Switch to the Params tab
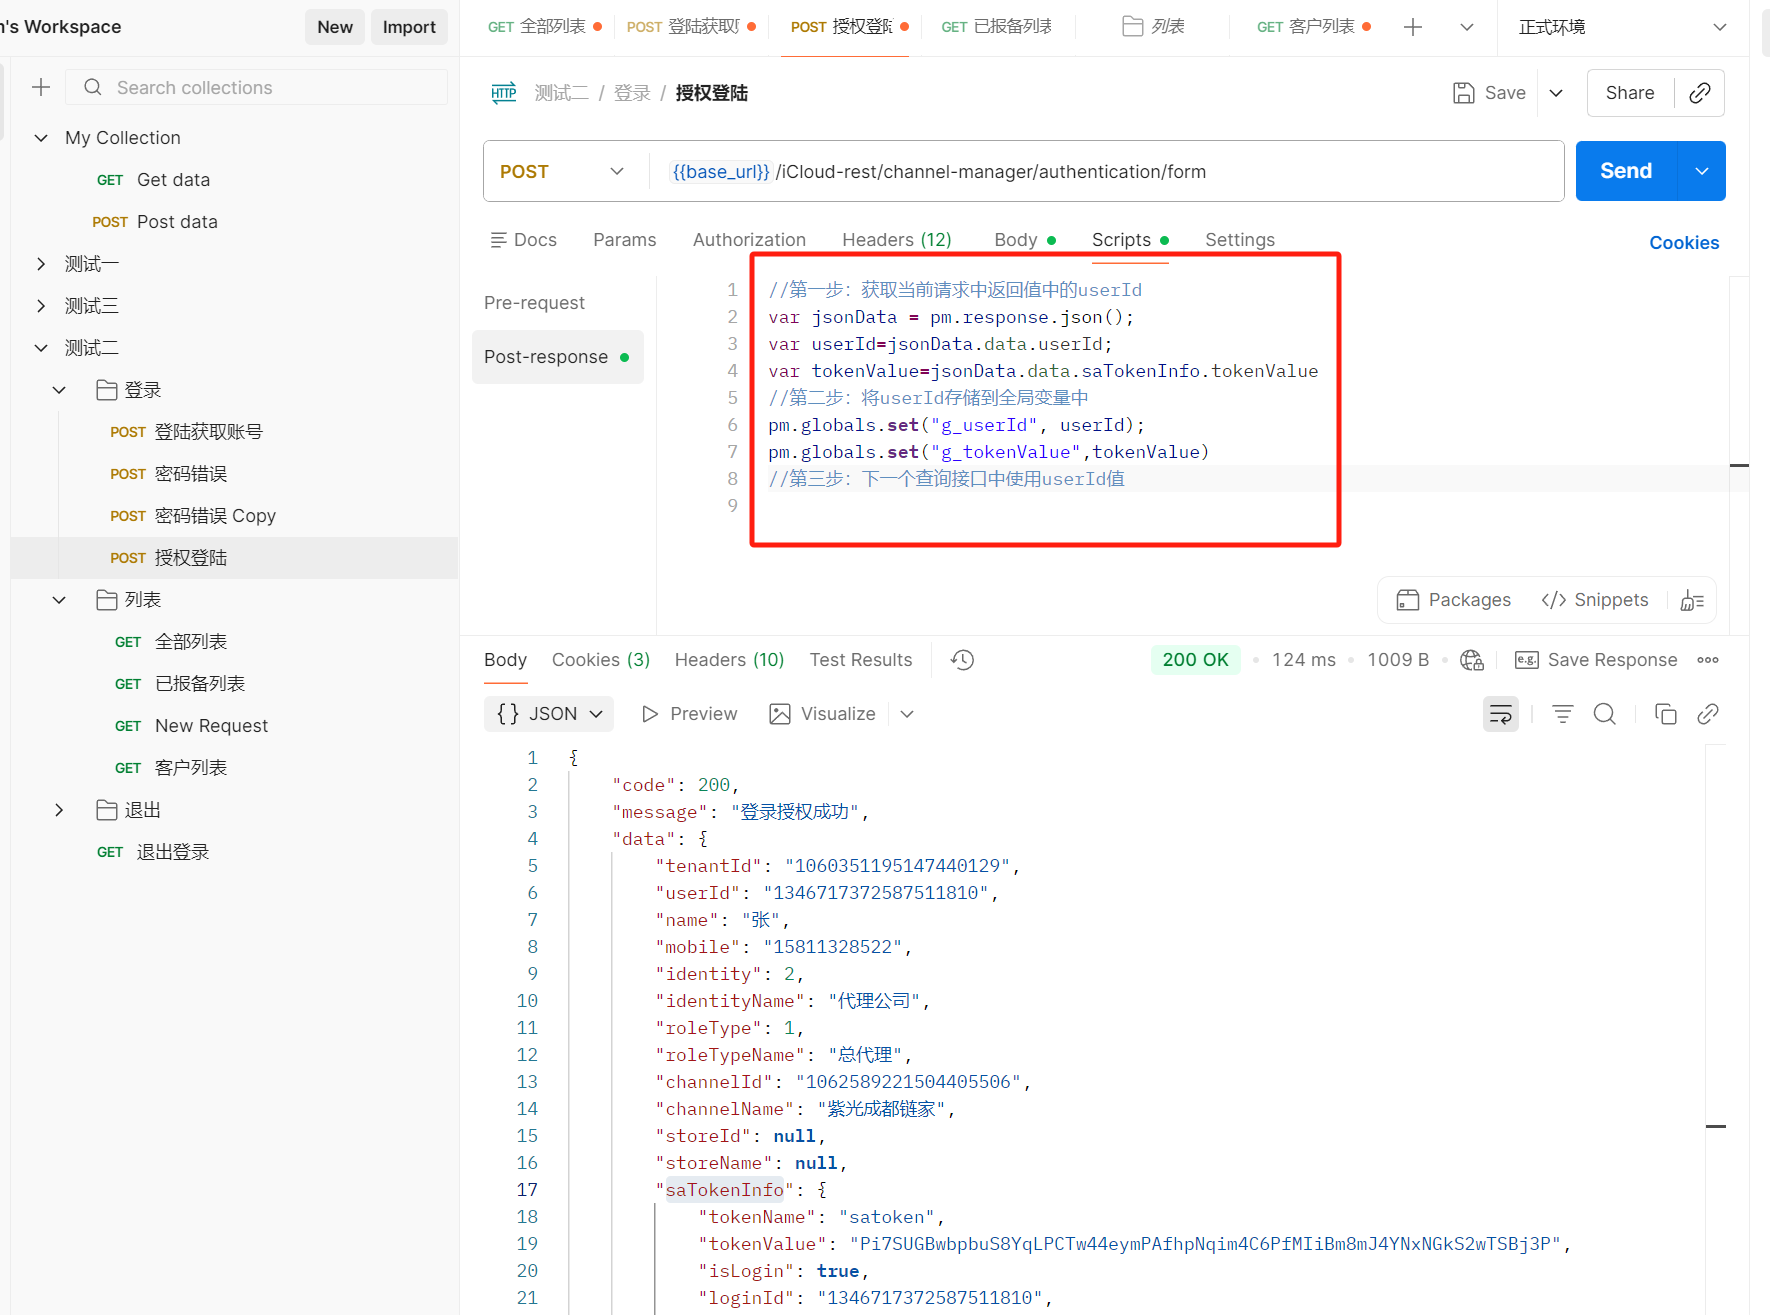 point(625,240)
